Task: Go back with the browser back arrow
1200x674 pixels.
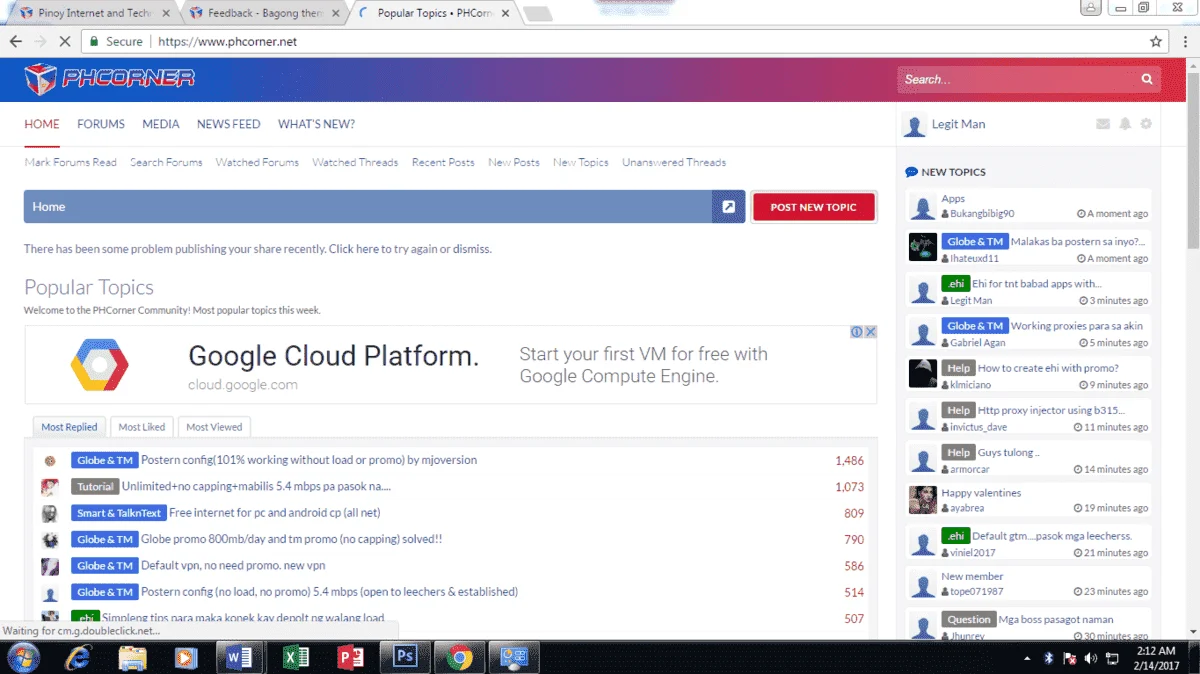Action: (x=16, y=42)
